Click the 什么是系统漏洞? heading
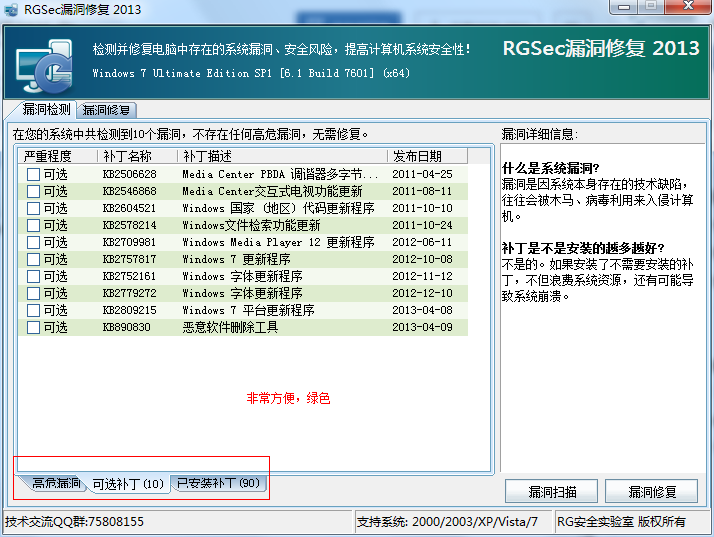This screenshot has width=714, height=537. coord(551,169)
